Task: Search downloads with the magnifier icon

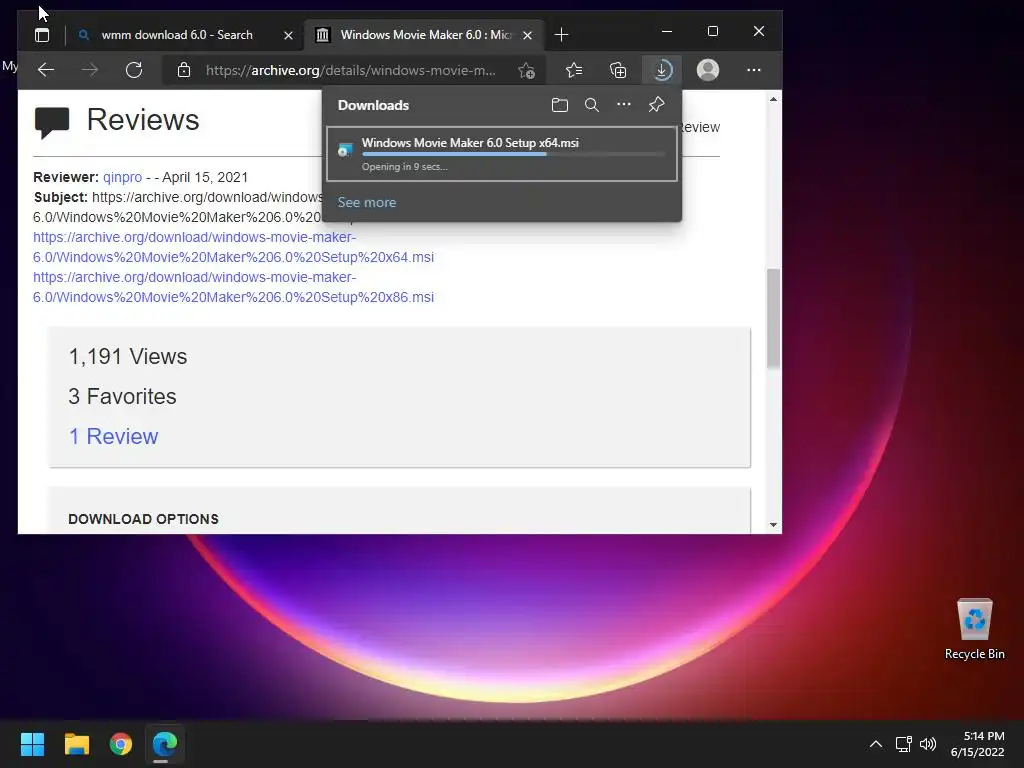Action: click(x=592, y=104)
